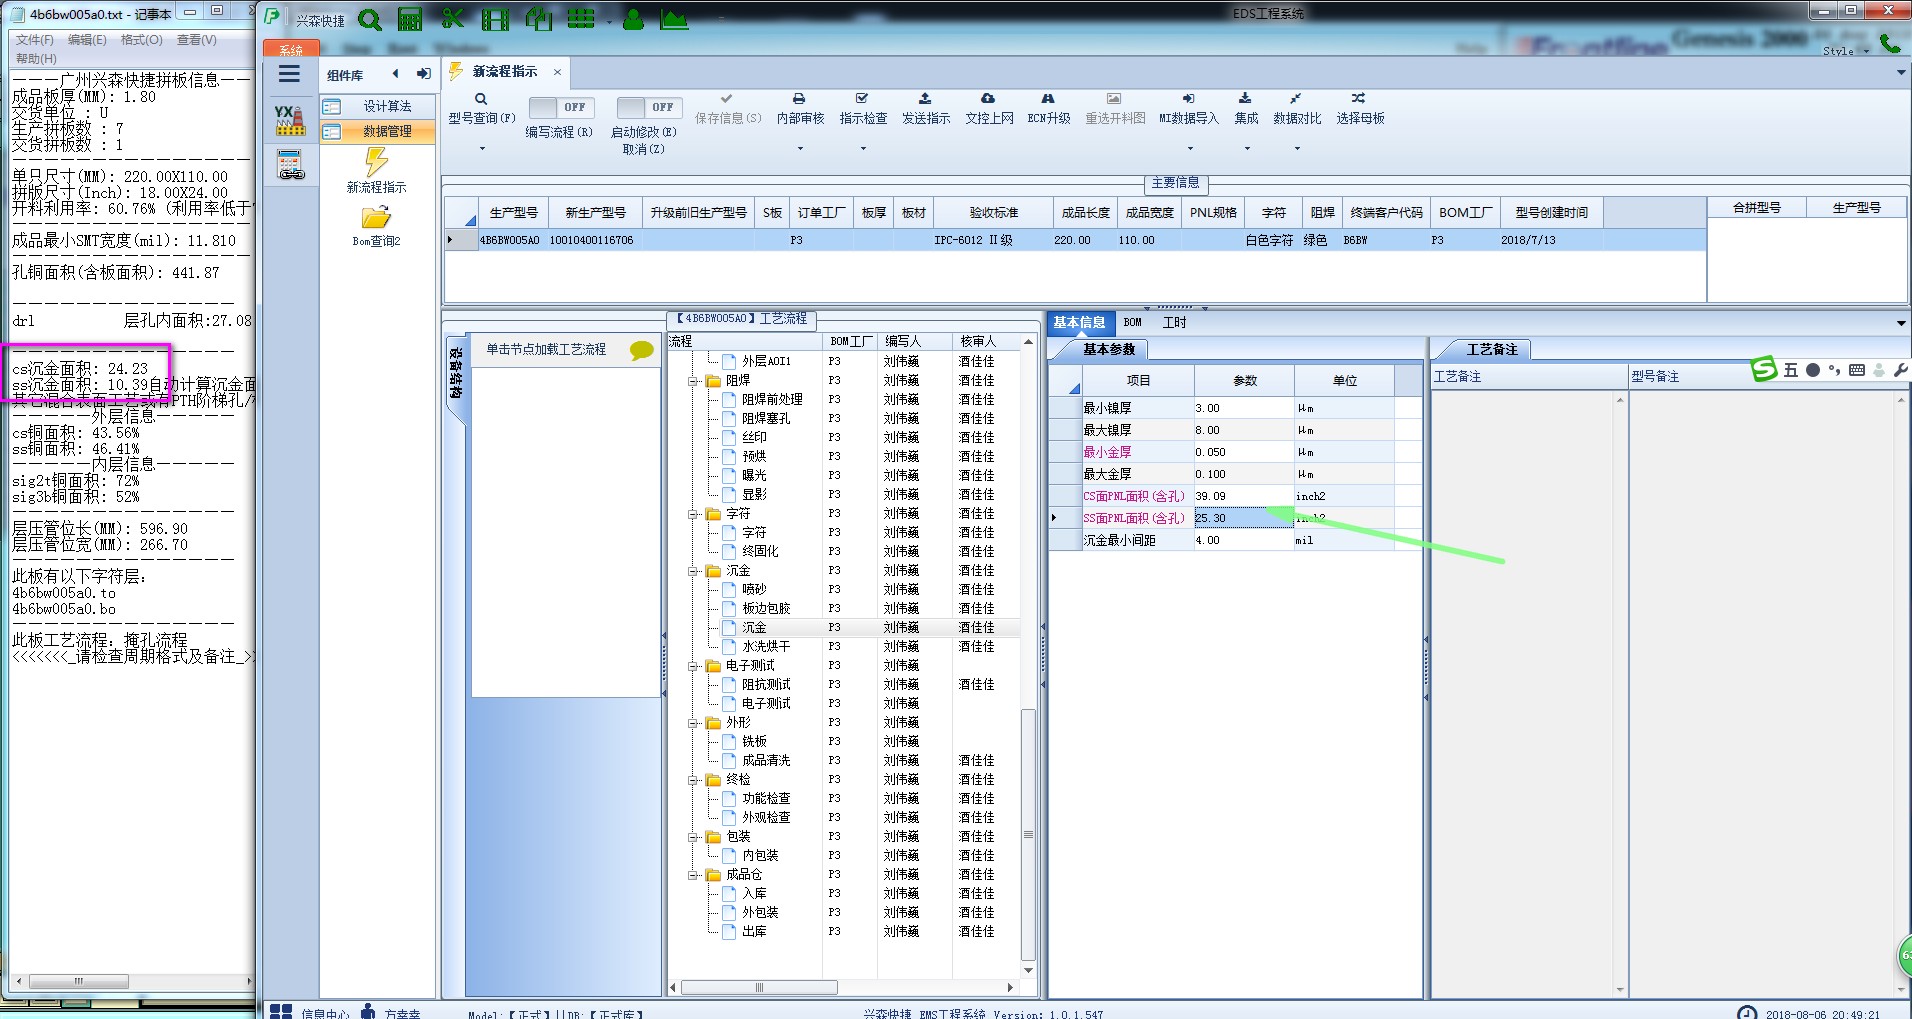The height and width of the screenshot is (1019, 1912).
Task: Switch to the 工时 tab
Action: (1174, 322)
